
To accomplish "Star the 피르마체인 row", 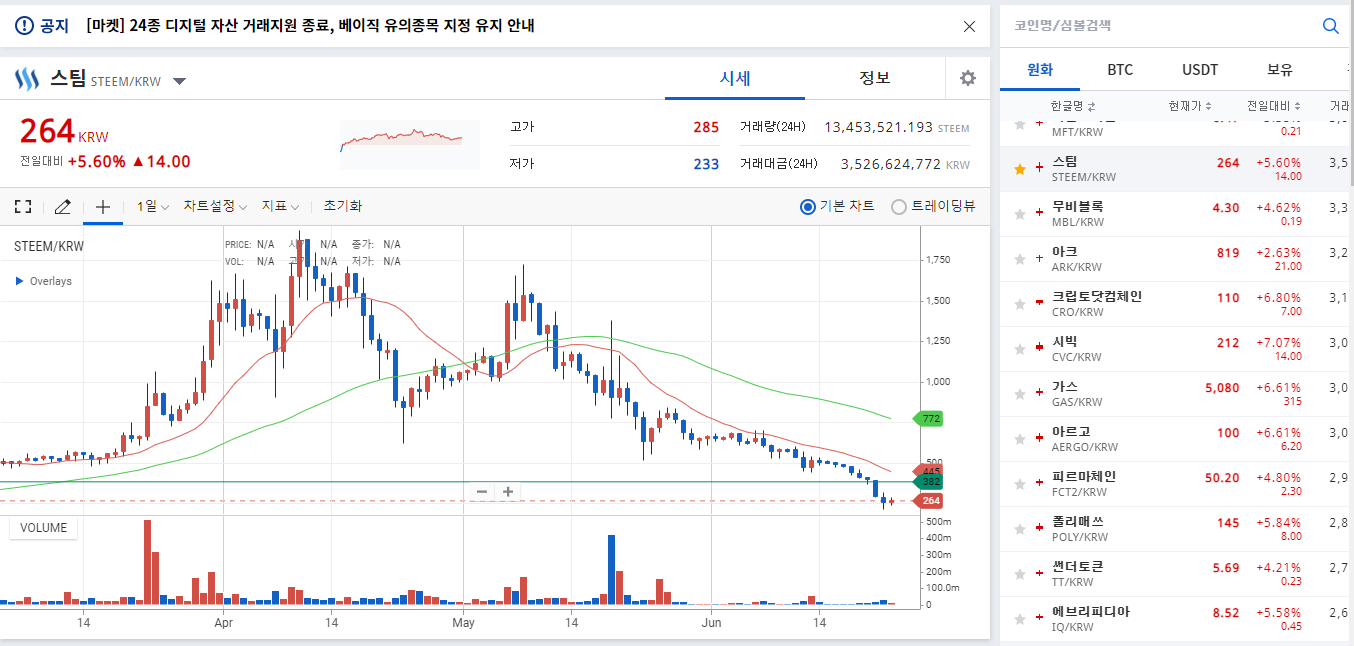I will coord(1020,484).
